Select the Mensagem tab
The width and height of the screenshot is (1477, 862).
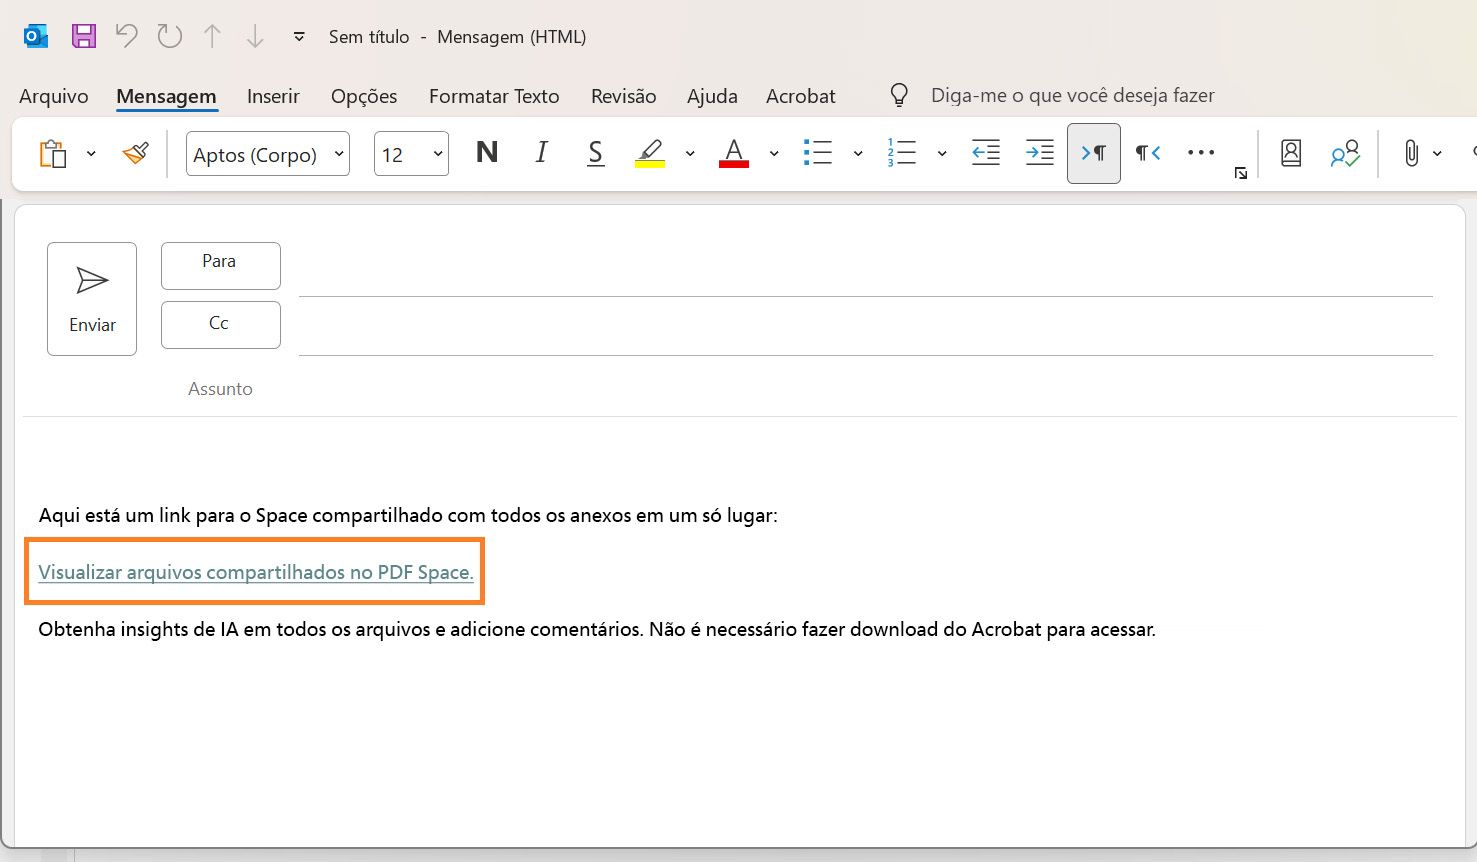tap(166, 96)
